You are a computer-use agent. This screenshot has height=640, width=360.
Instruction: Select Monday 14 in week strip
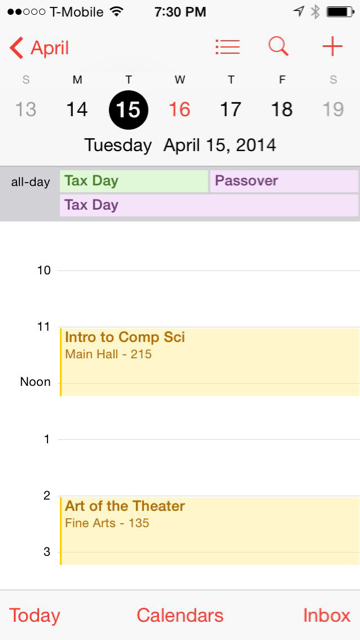[77, 109]
